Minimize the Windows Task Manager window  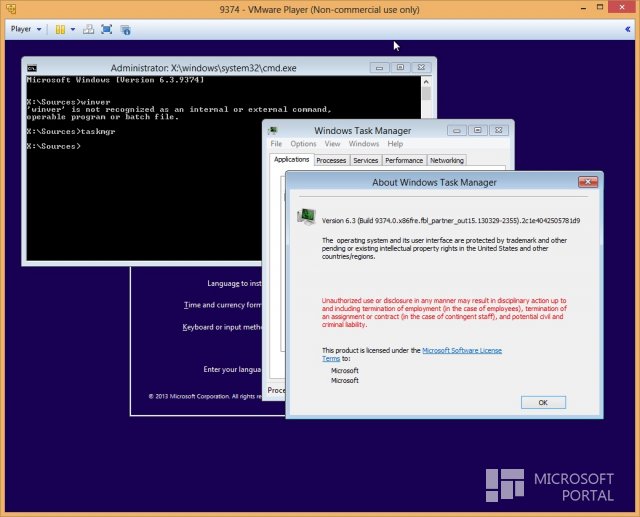[456, 131]
